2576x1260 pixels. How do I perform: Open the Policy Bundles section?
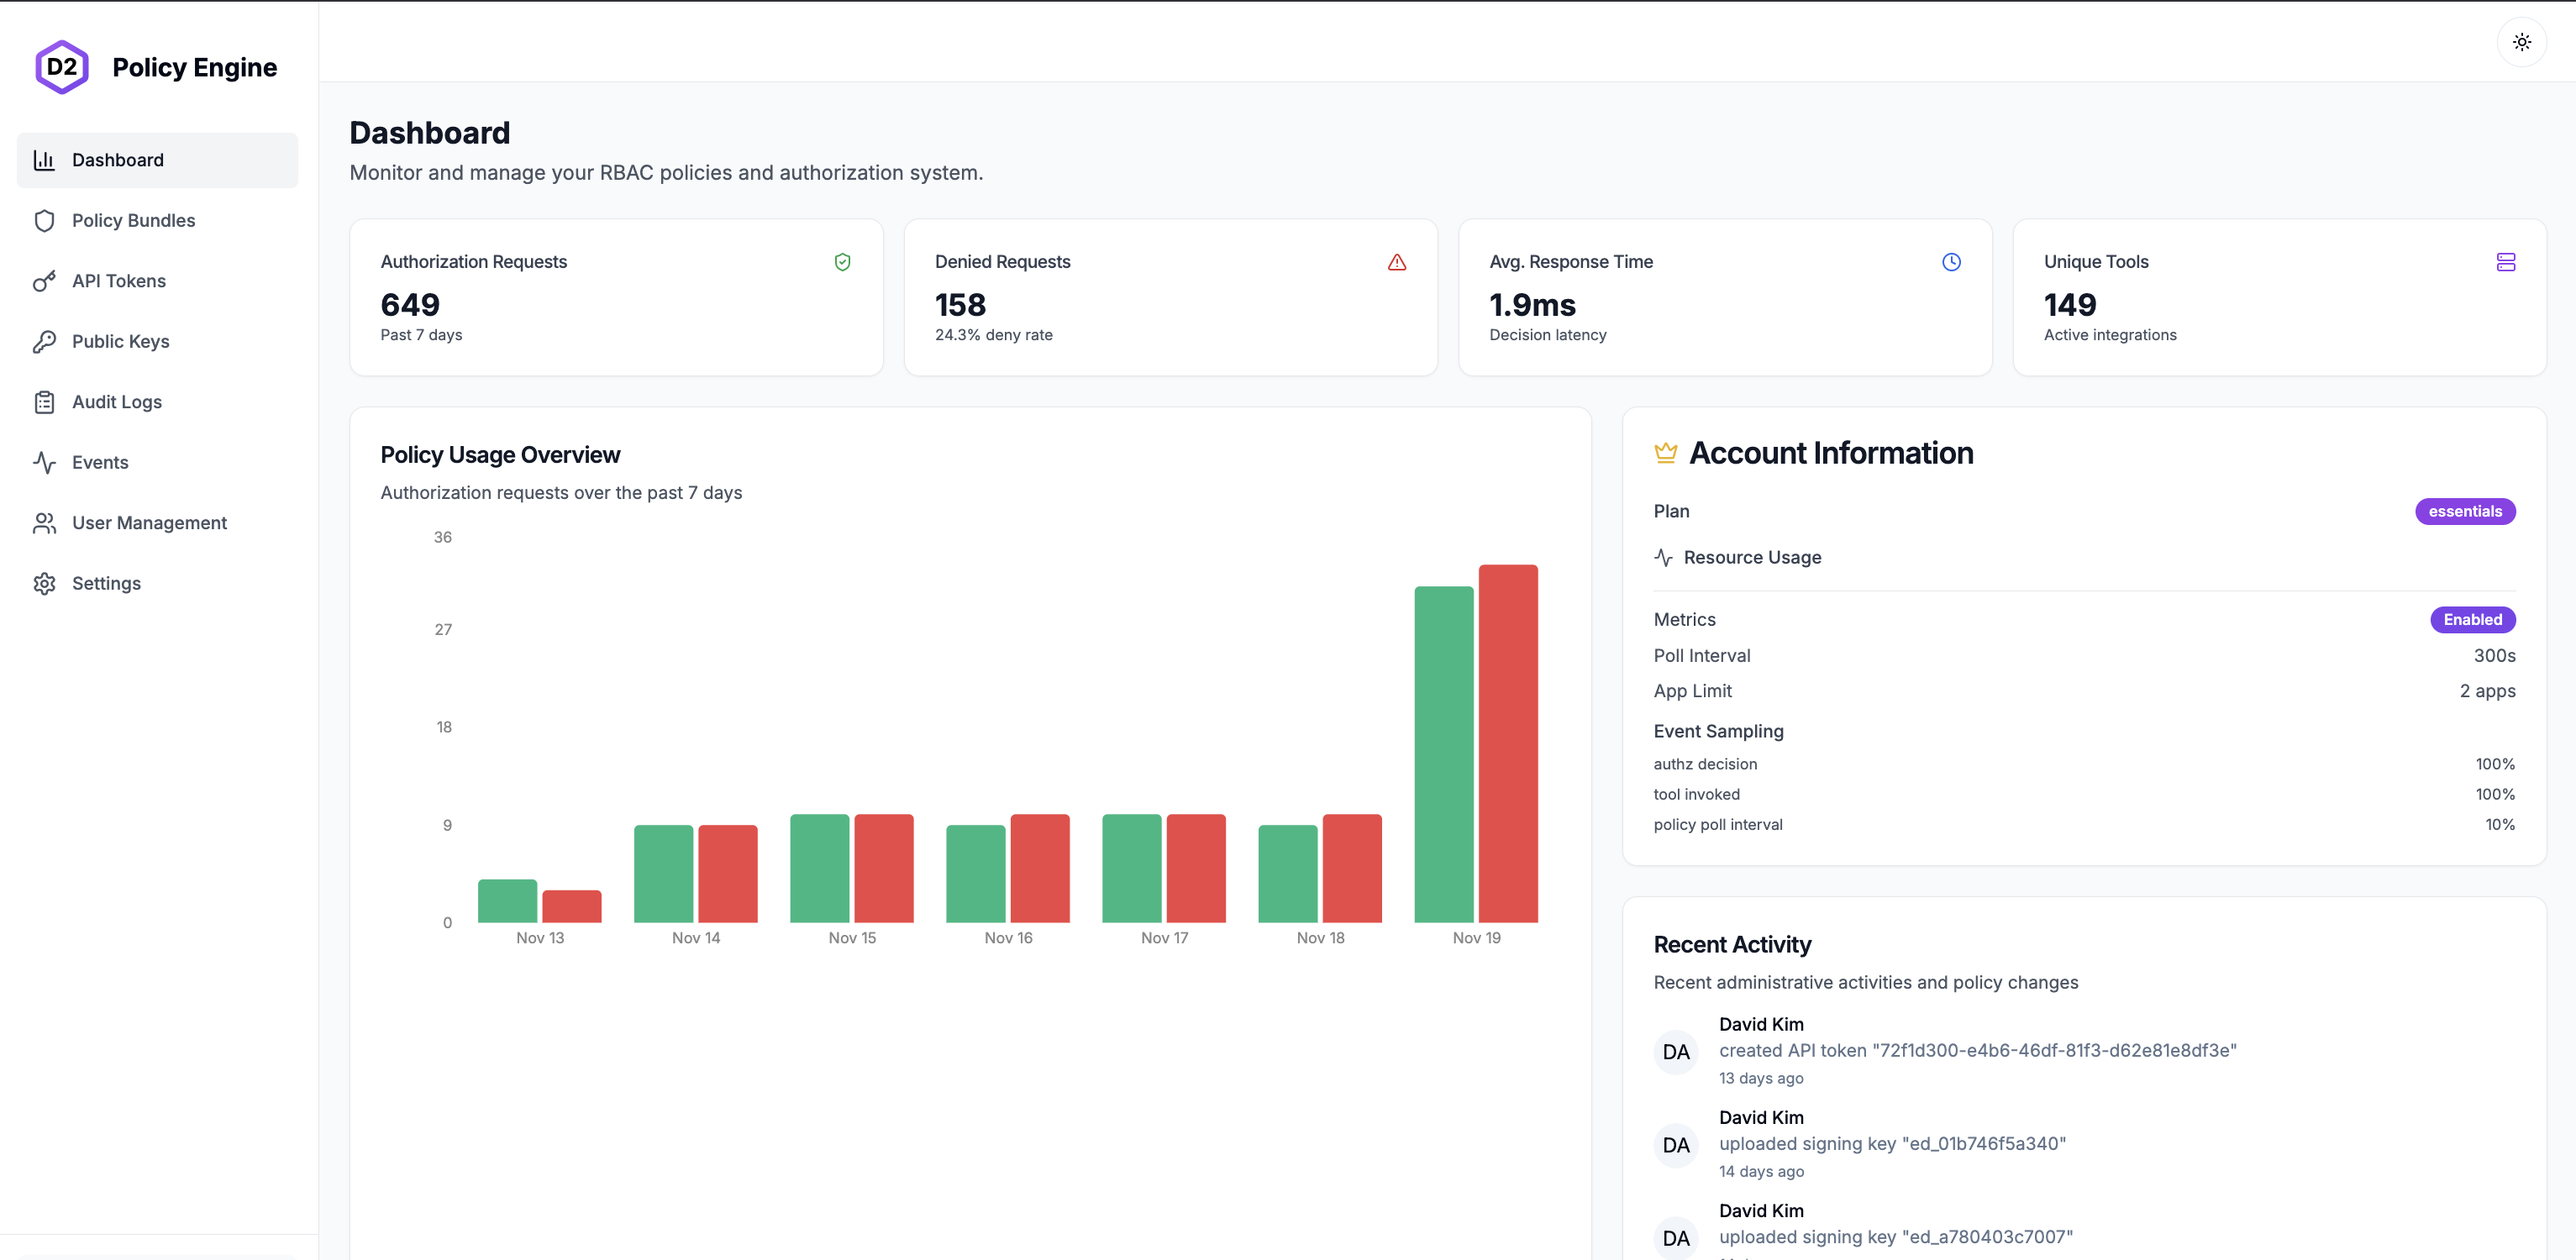click(132, 220)
